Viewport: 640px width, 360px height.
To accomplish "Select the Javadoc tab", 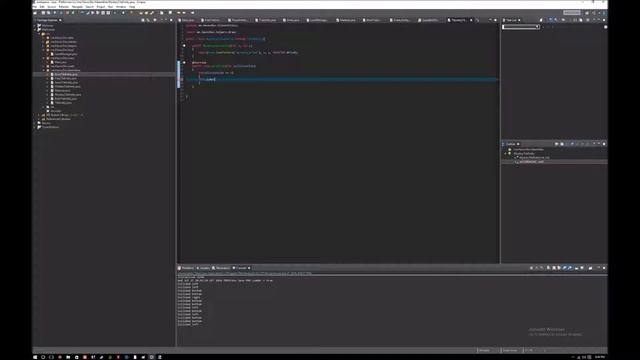I will click(x=203, y=268).
